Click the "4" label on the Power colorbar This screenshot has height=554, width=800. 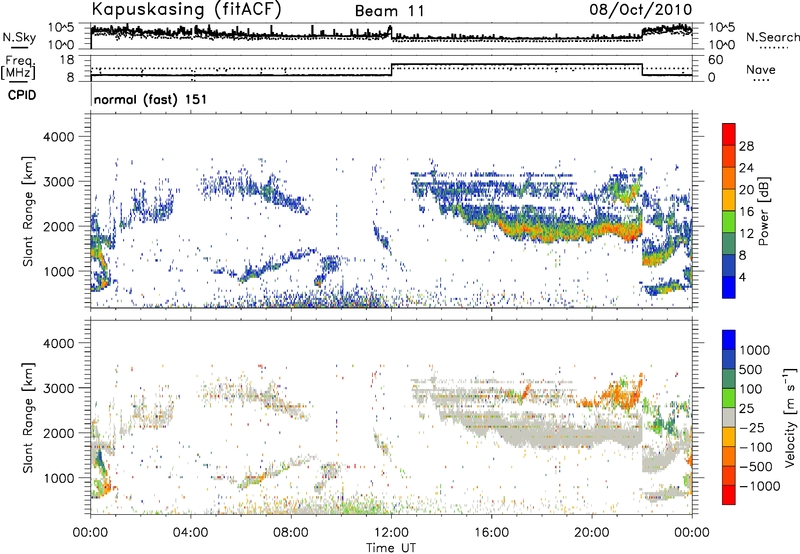pyautogui.click(x=742, y=277)
